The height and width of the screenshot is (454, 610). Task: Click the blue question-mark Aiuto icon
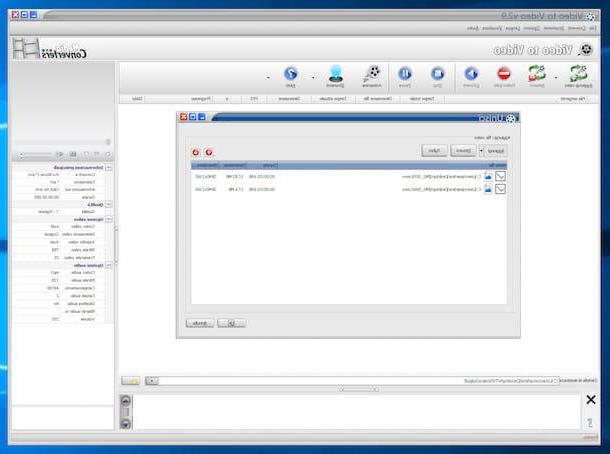[291, 73]
